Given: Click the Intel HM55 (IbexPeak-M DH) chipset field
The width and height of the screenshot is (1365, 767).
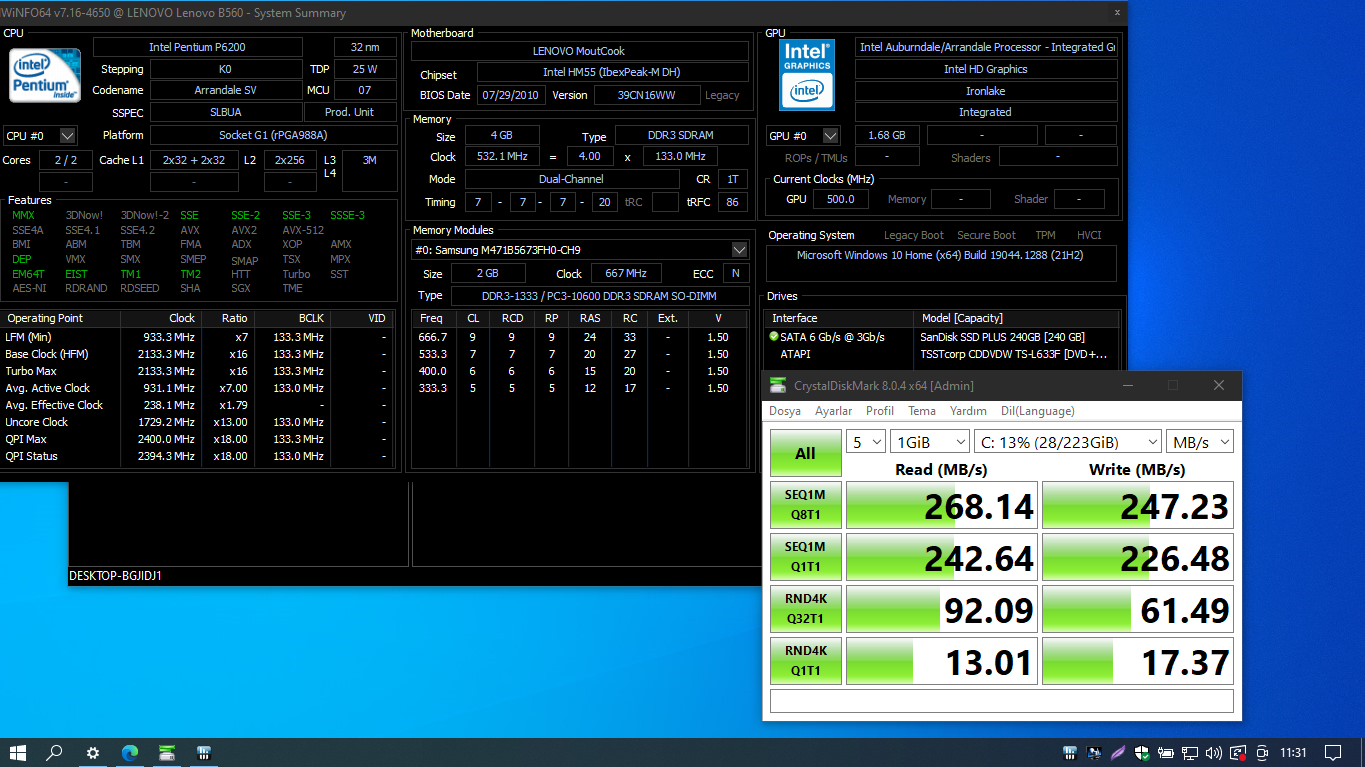Looking at the screenshot, I should click(x=612, y=73).
